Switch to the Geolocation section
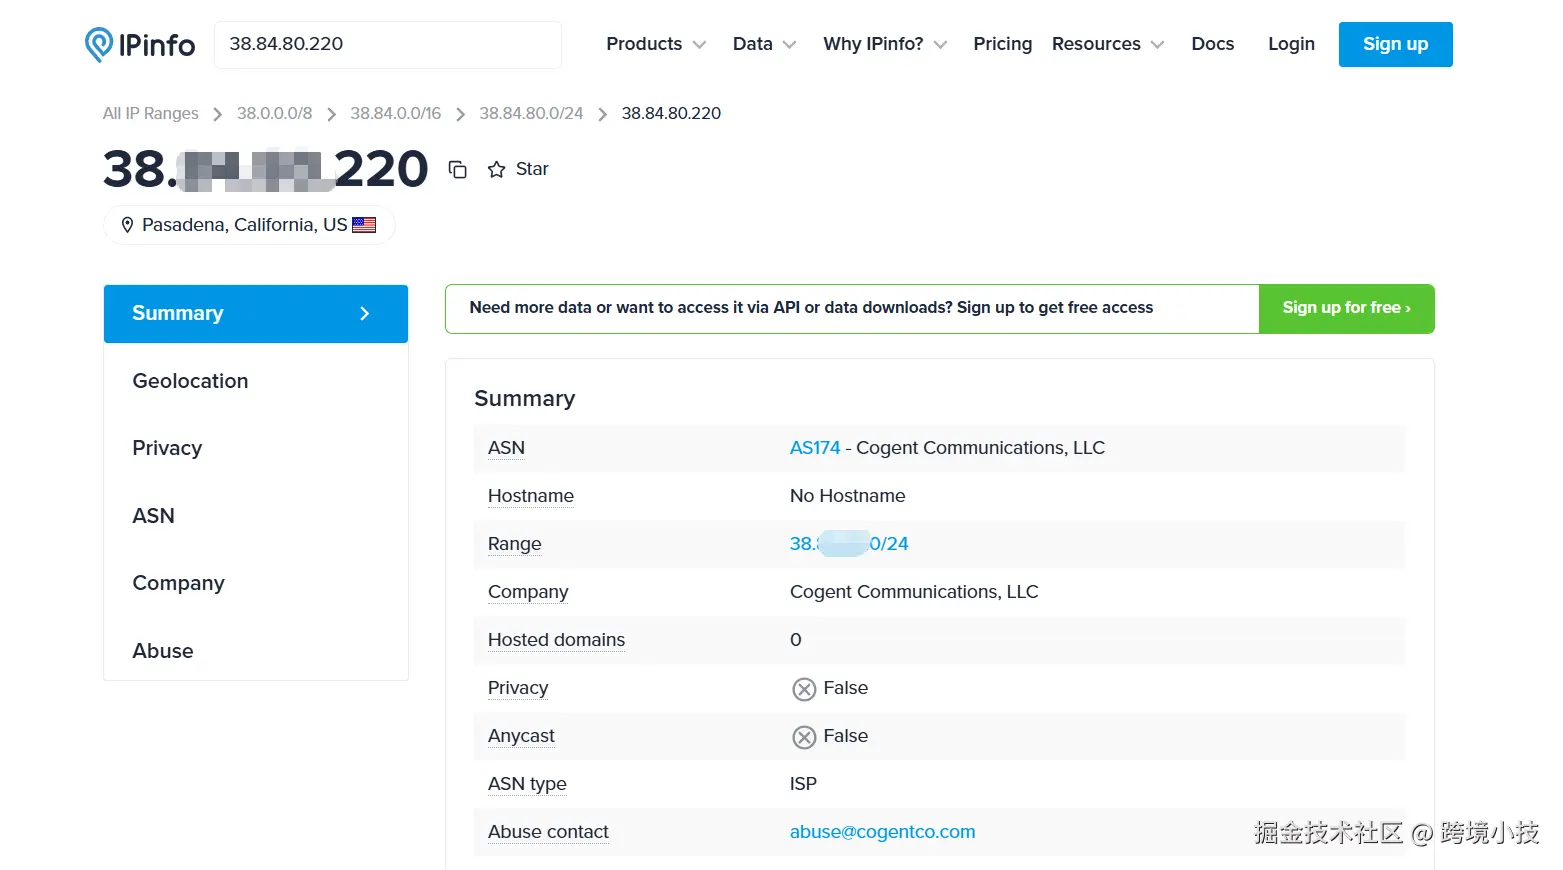The height and width of the screenshot is (870, 1563). (190, 381)
